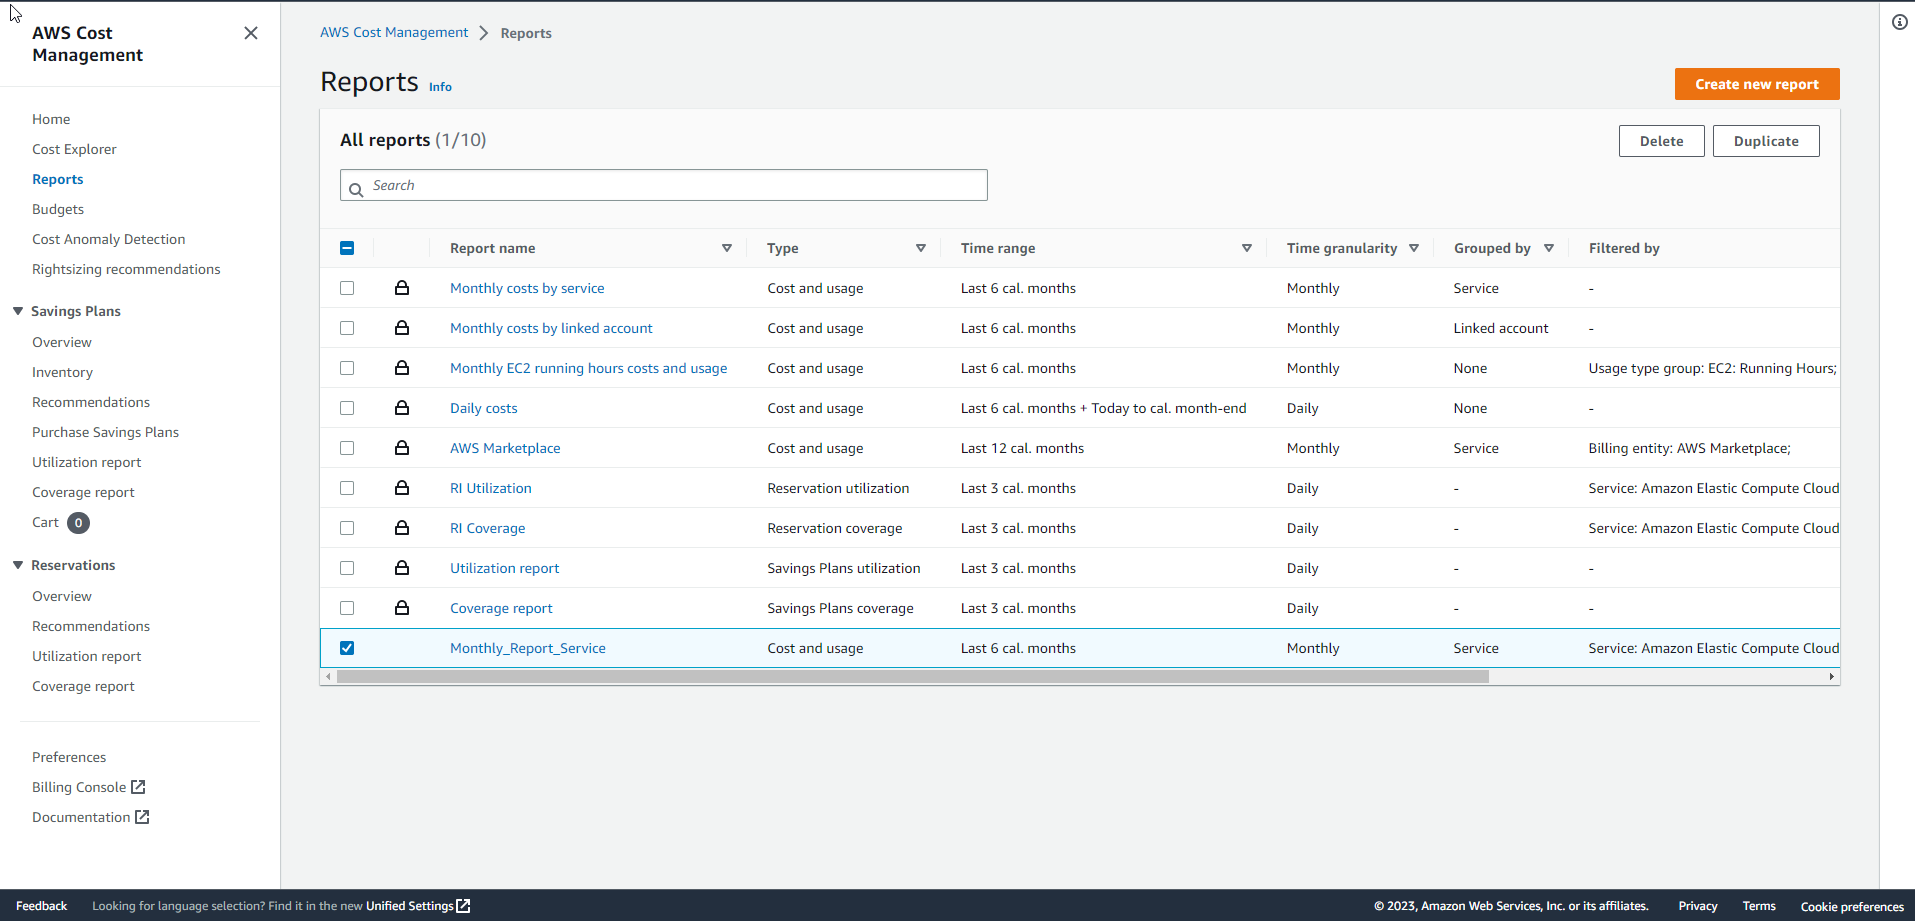The image size is (1915, 921).
Task: Click the Create new report button
Action: click(1757, 84)
